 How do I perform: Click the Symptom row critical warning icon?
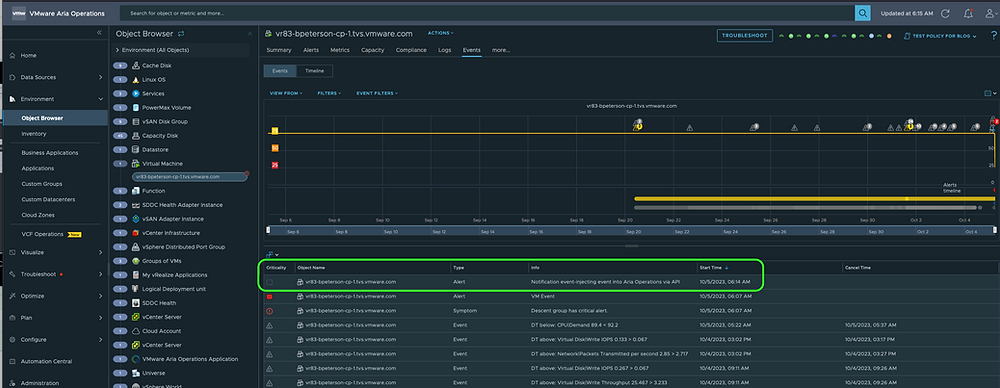269,311
